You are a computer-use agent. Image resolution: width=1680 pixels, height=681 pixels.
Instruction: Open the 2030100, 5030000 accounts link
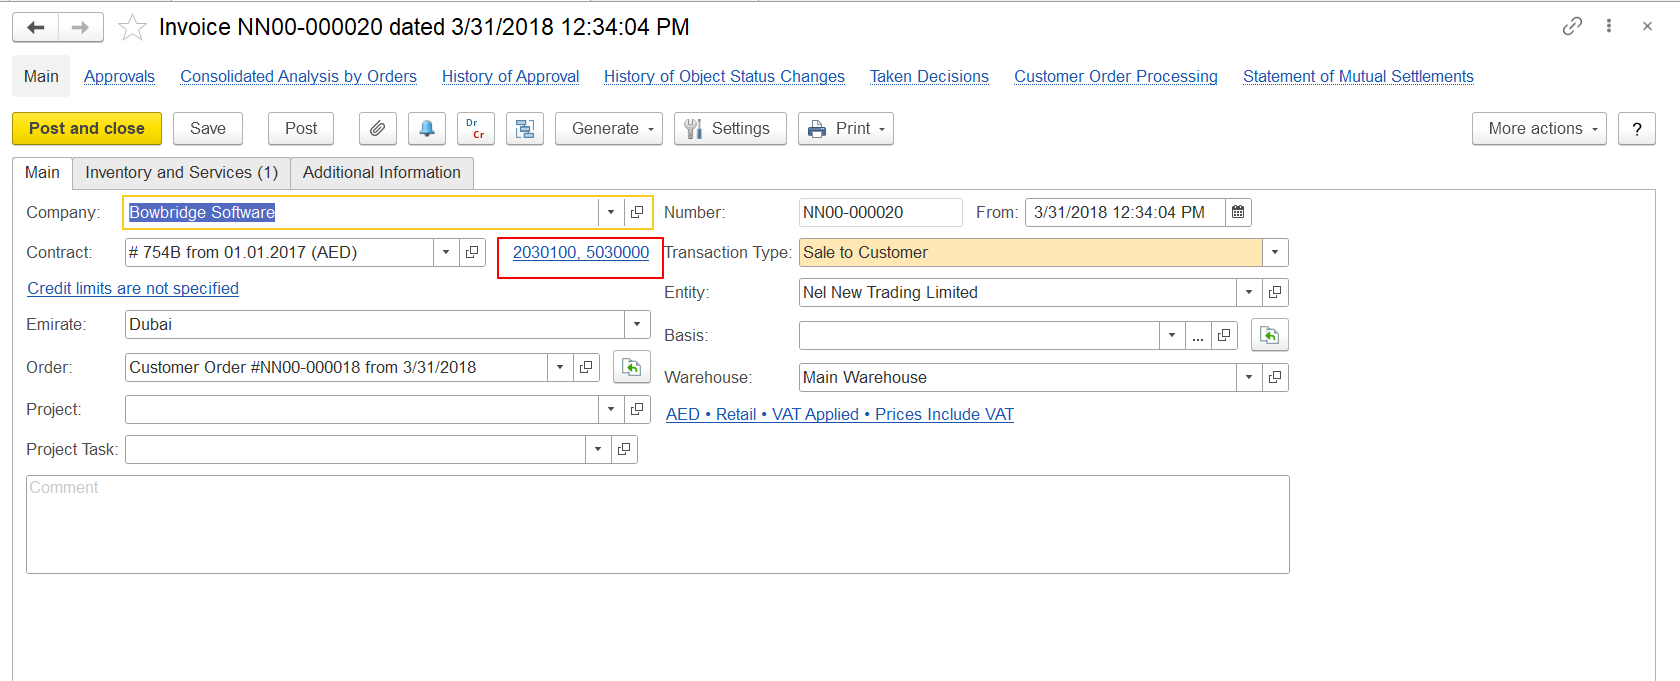[x=580, y=252]
